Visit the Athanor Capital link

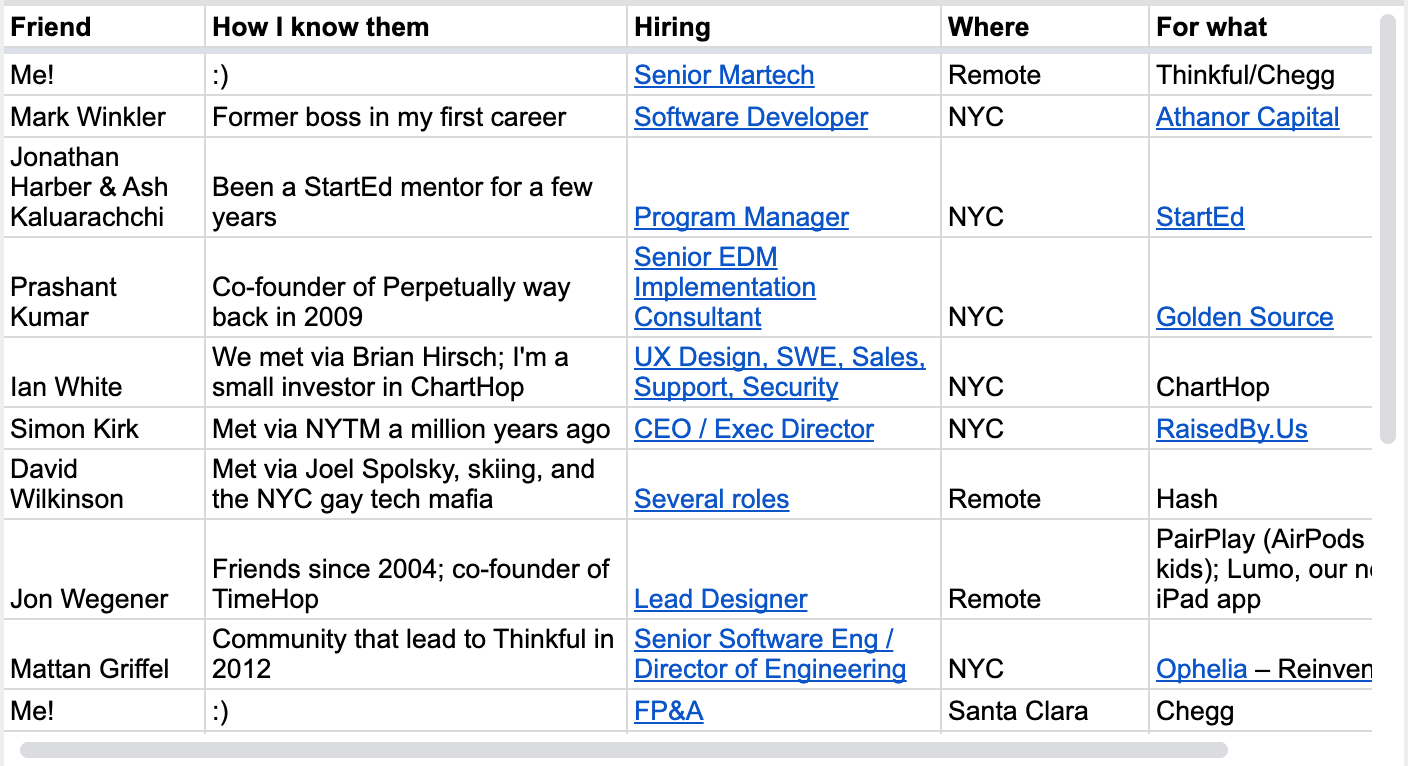click(x=1247, y=117)
